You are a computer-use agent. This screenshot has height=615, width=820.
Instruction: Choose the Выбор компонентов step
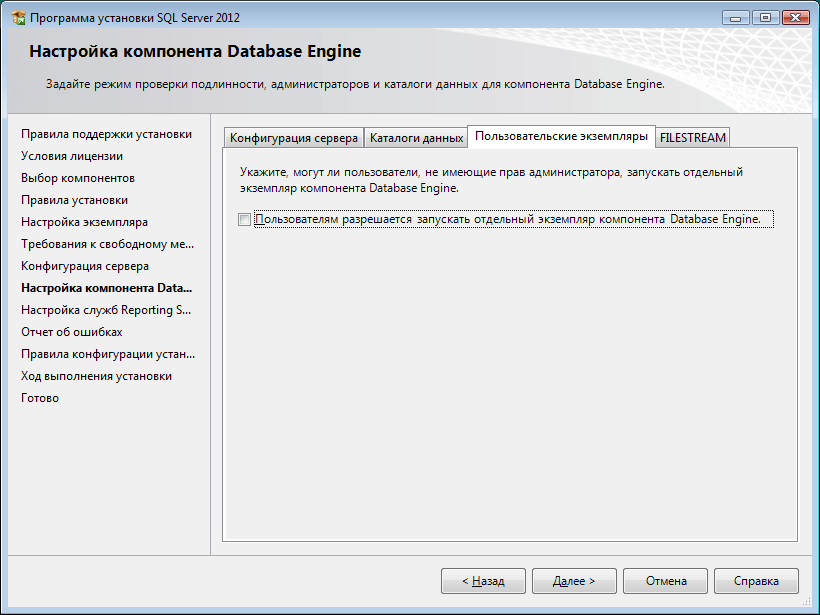coord(78,178)
